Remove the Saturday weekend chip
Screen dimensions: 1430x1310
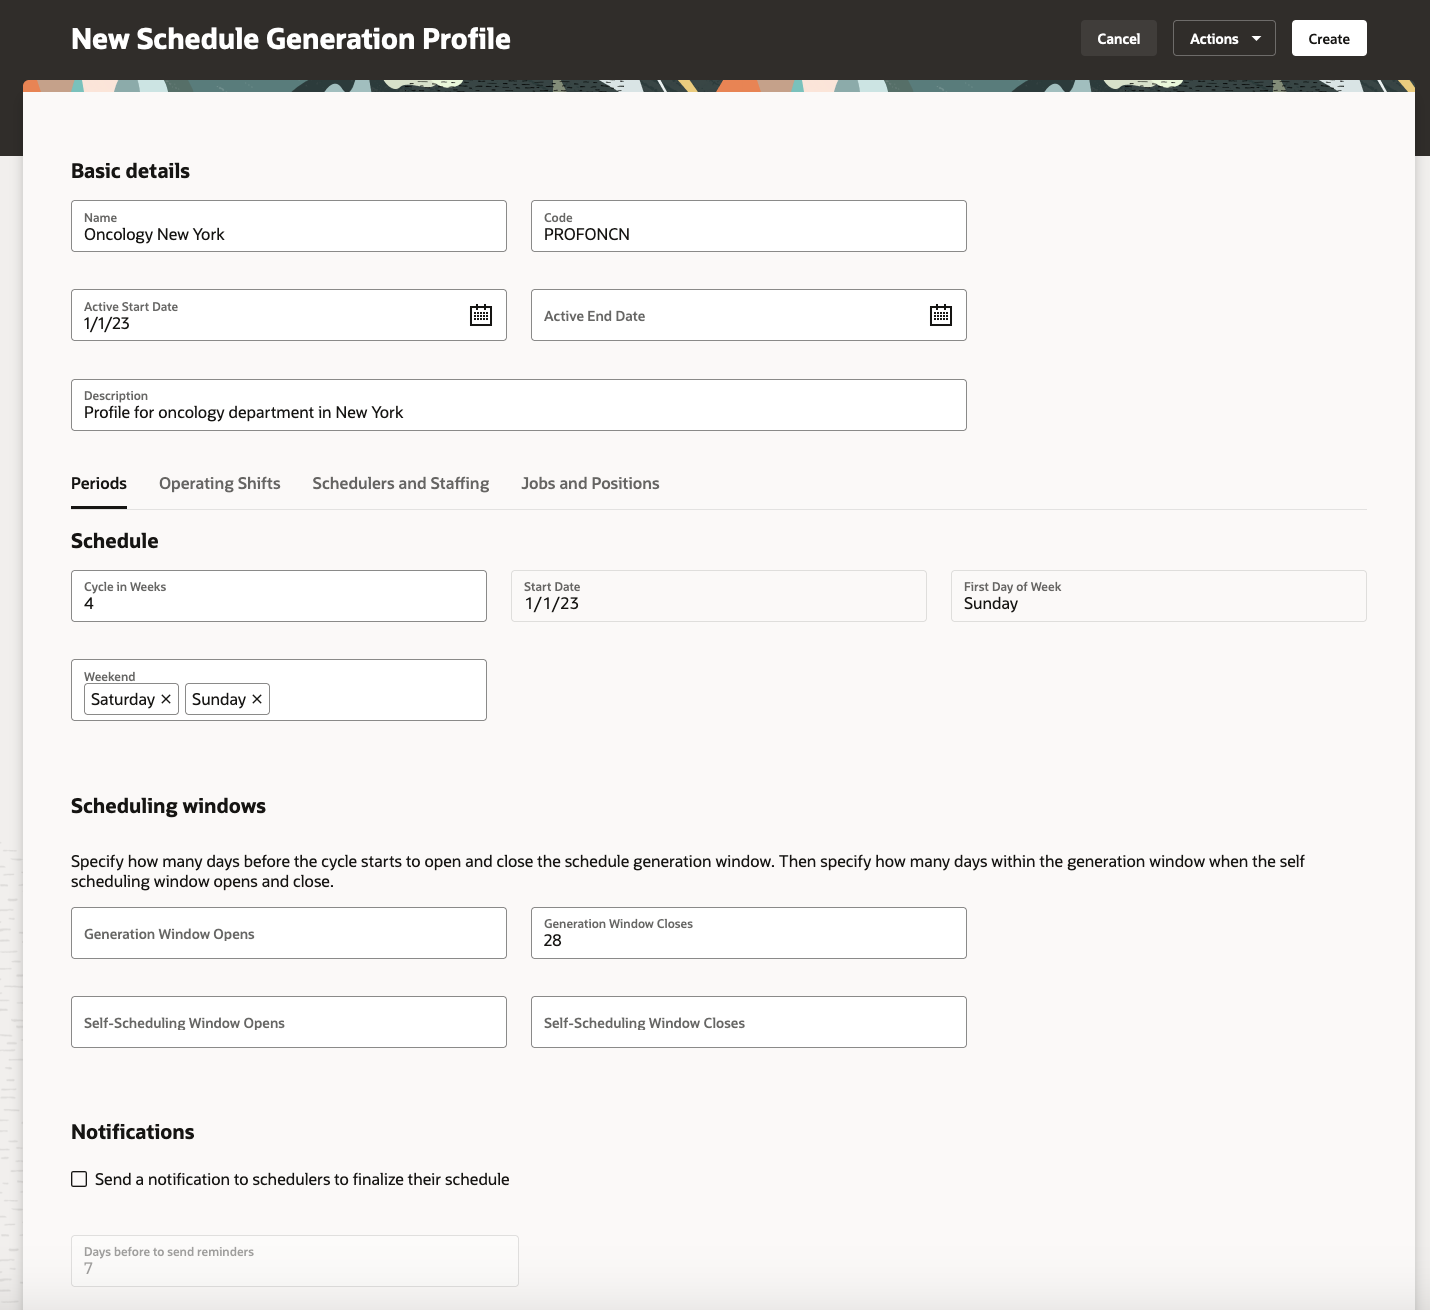click(x=165, y=699)
